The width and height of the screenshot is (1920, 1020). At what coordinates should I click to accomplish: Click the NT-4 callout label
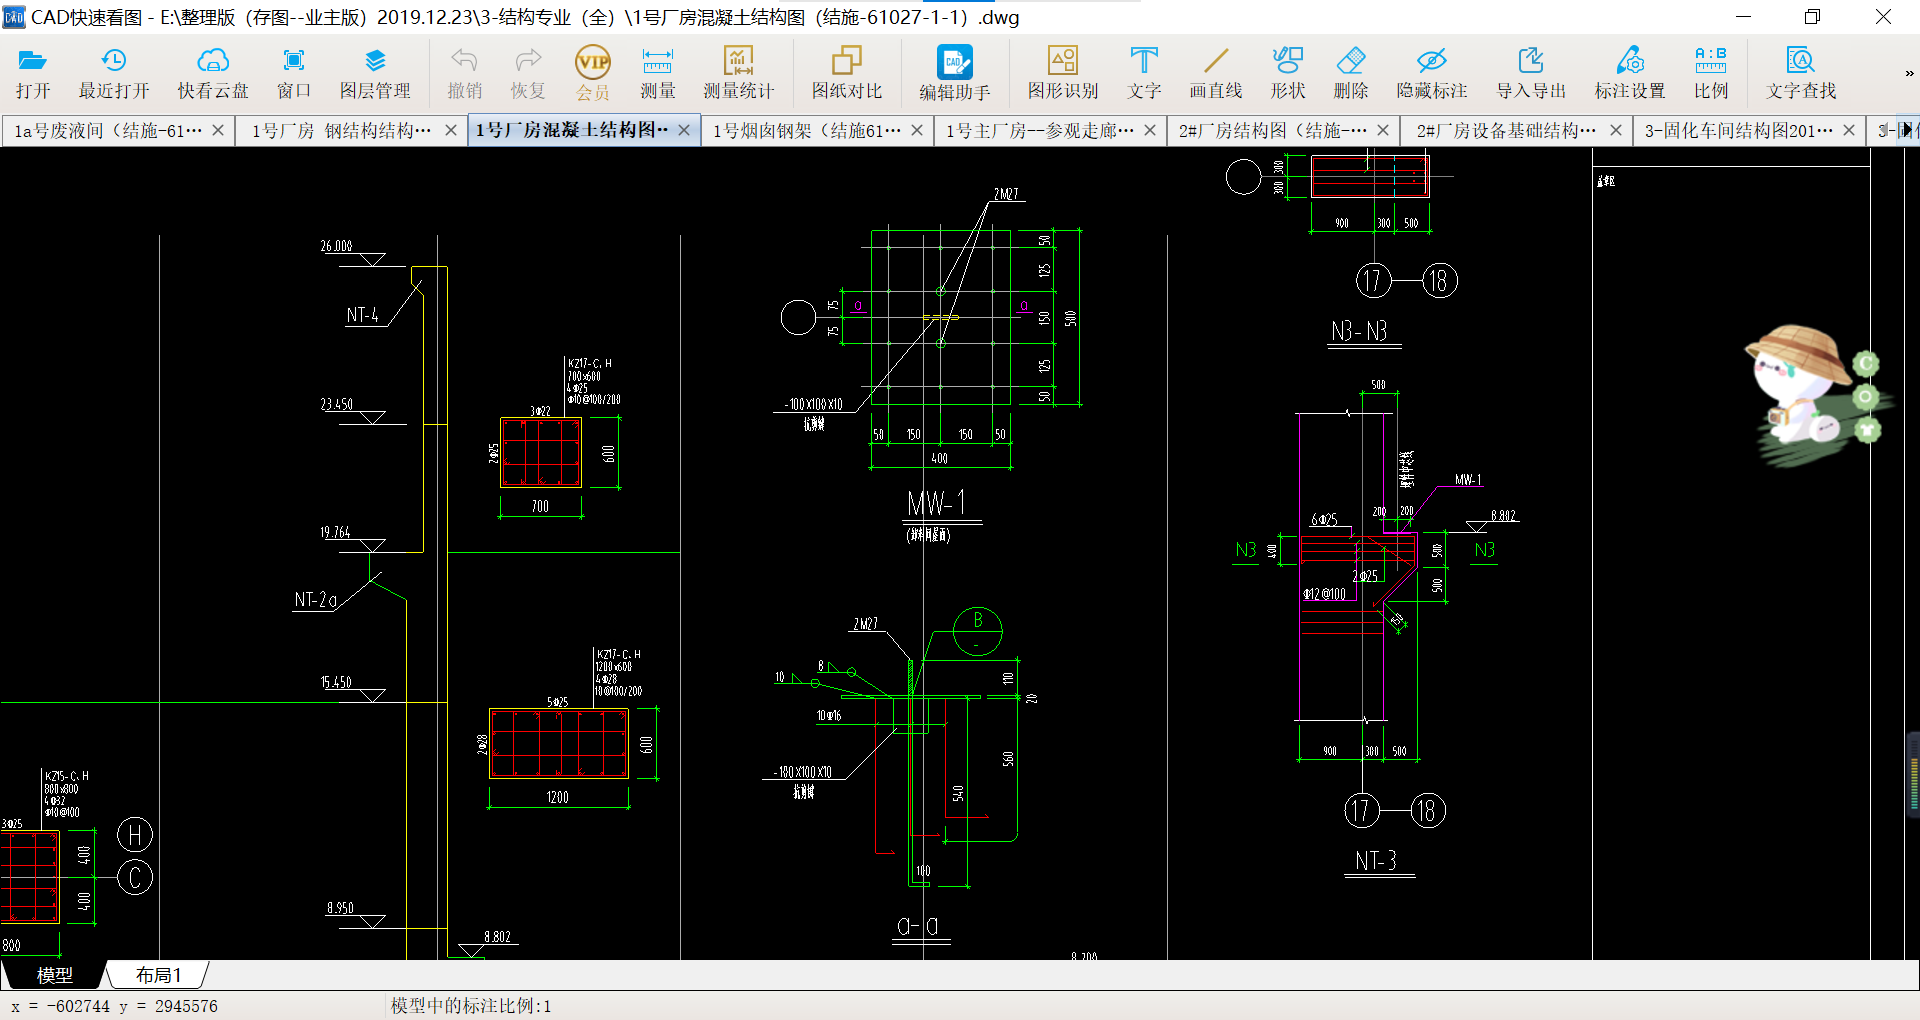point(362,315)
